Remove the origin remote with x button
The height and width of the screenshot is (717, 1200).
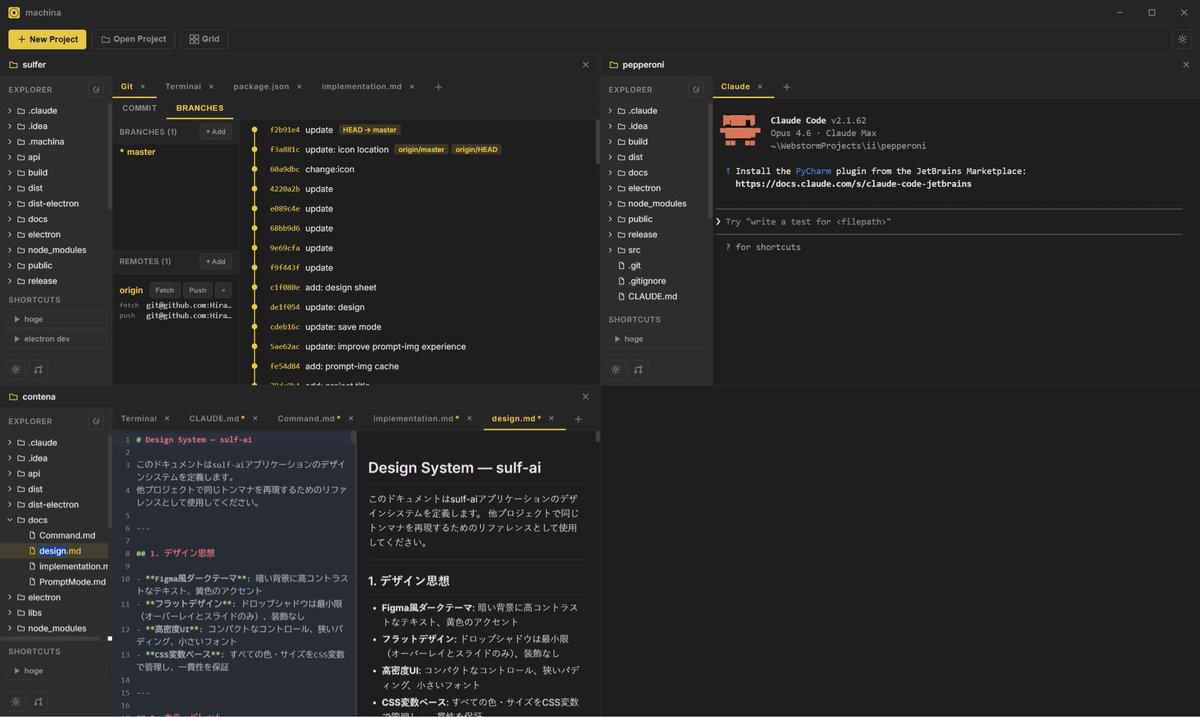point(223,290)
